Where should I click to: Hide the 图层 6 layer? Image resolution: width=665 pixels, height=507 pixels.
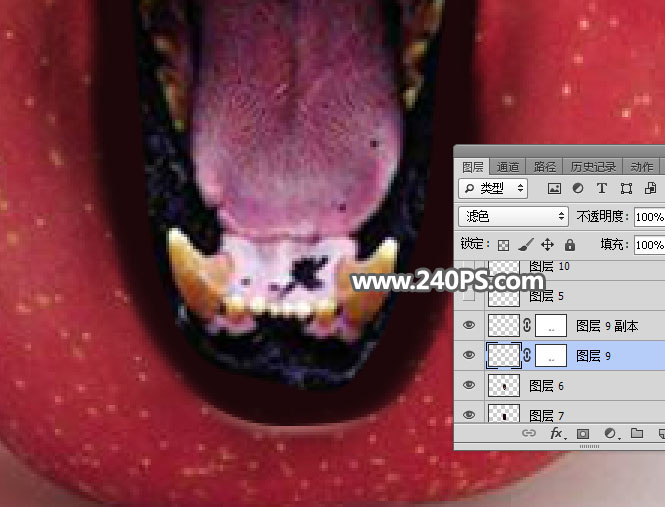tap(469, 385)
